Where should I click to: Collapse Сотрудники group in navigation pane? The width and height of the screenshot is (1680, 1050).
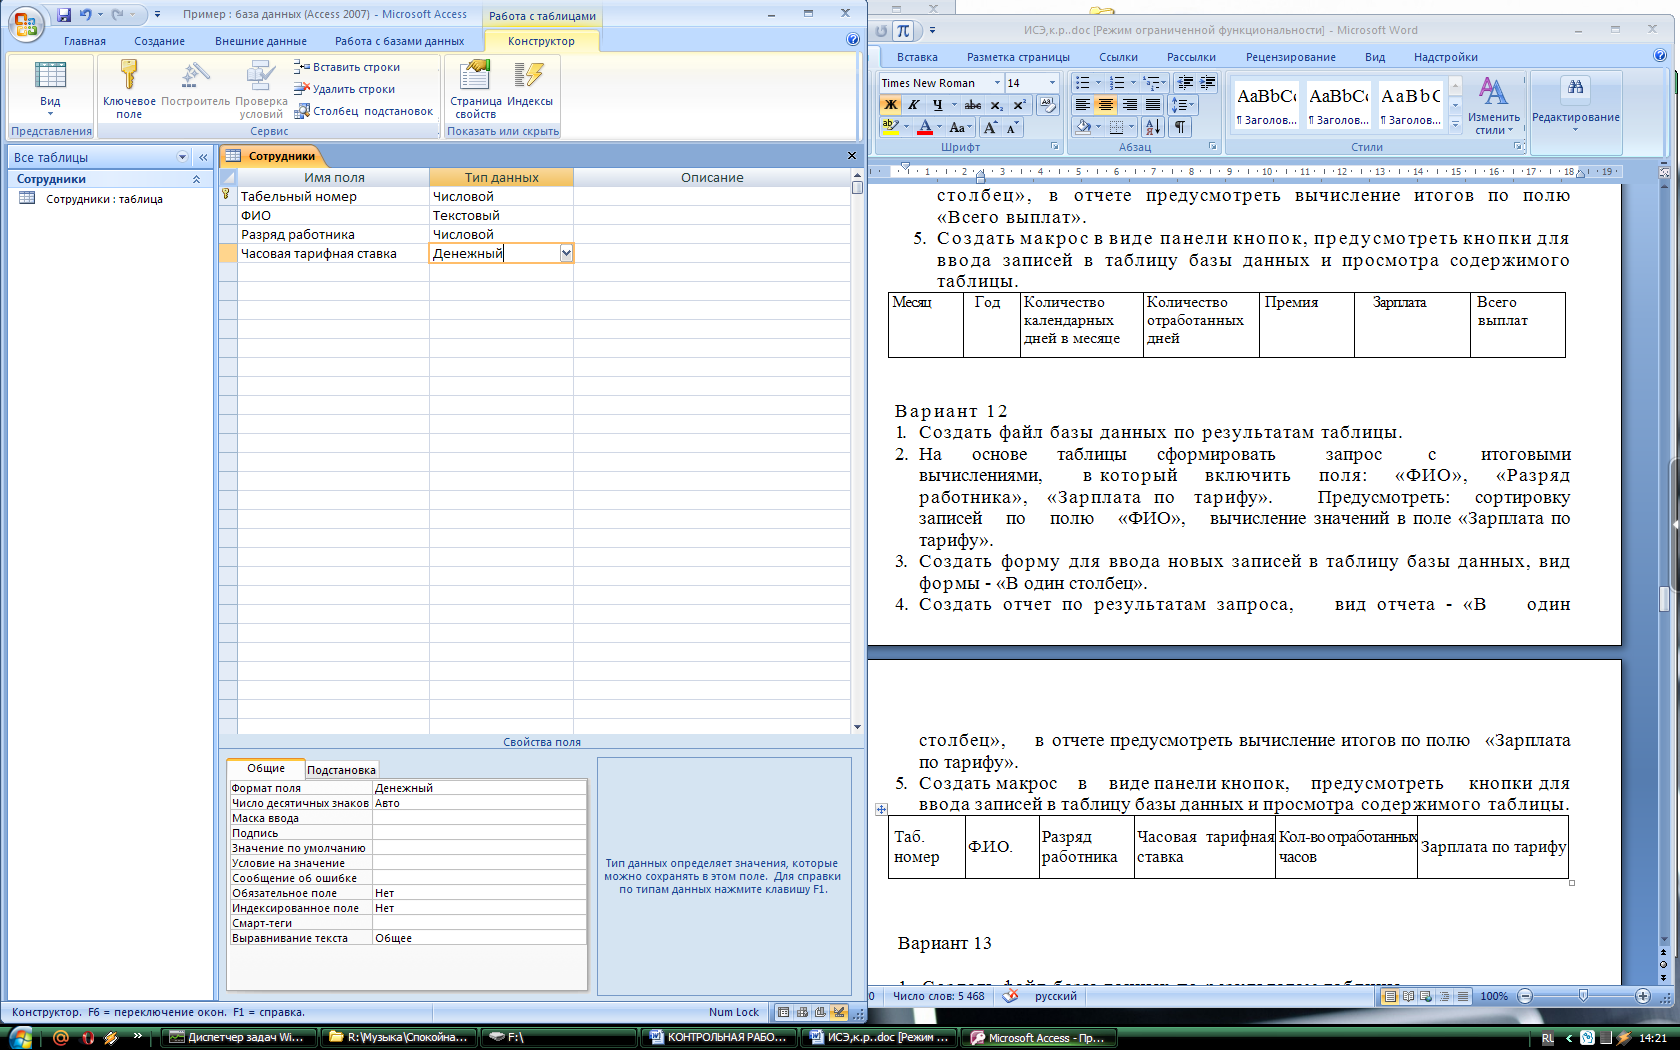coord(196,179)
